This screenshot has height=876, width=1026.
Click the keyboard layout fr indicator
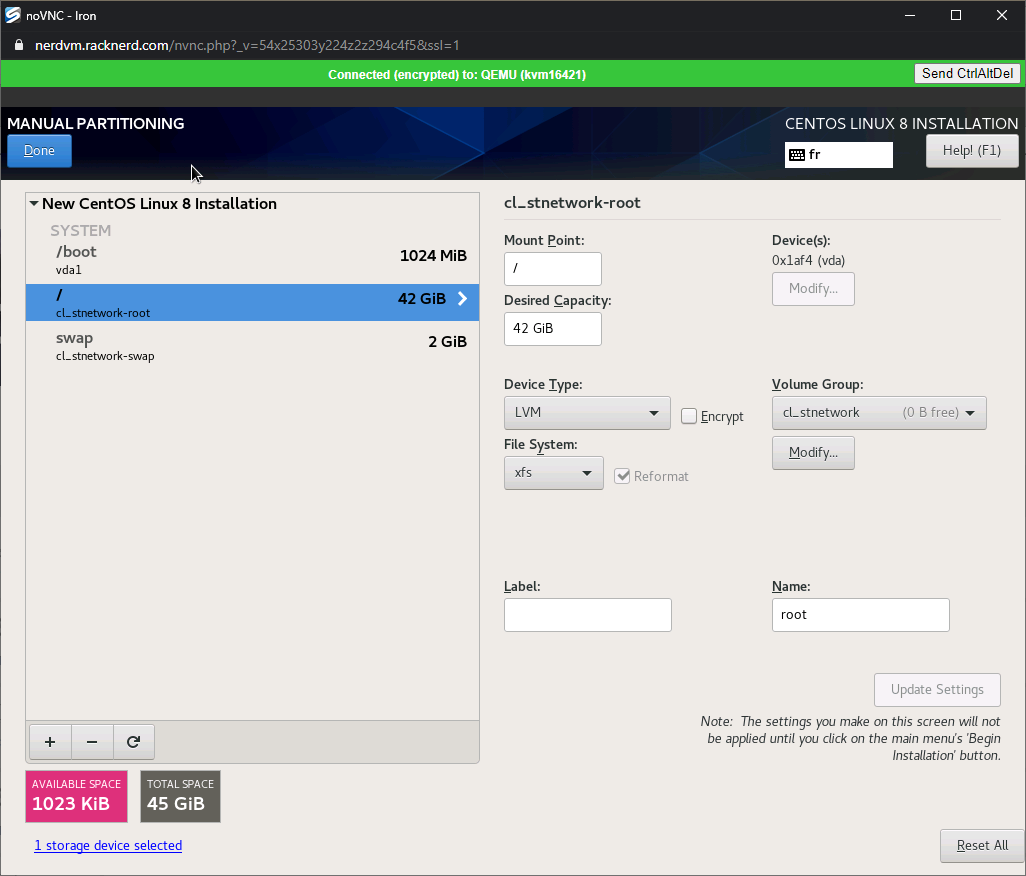click(838, 155)
